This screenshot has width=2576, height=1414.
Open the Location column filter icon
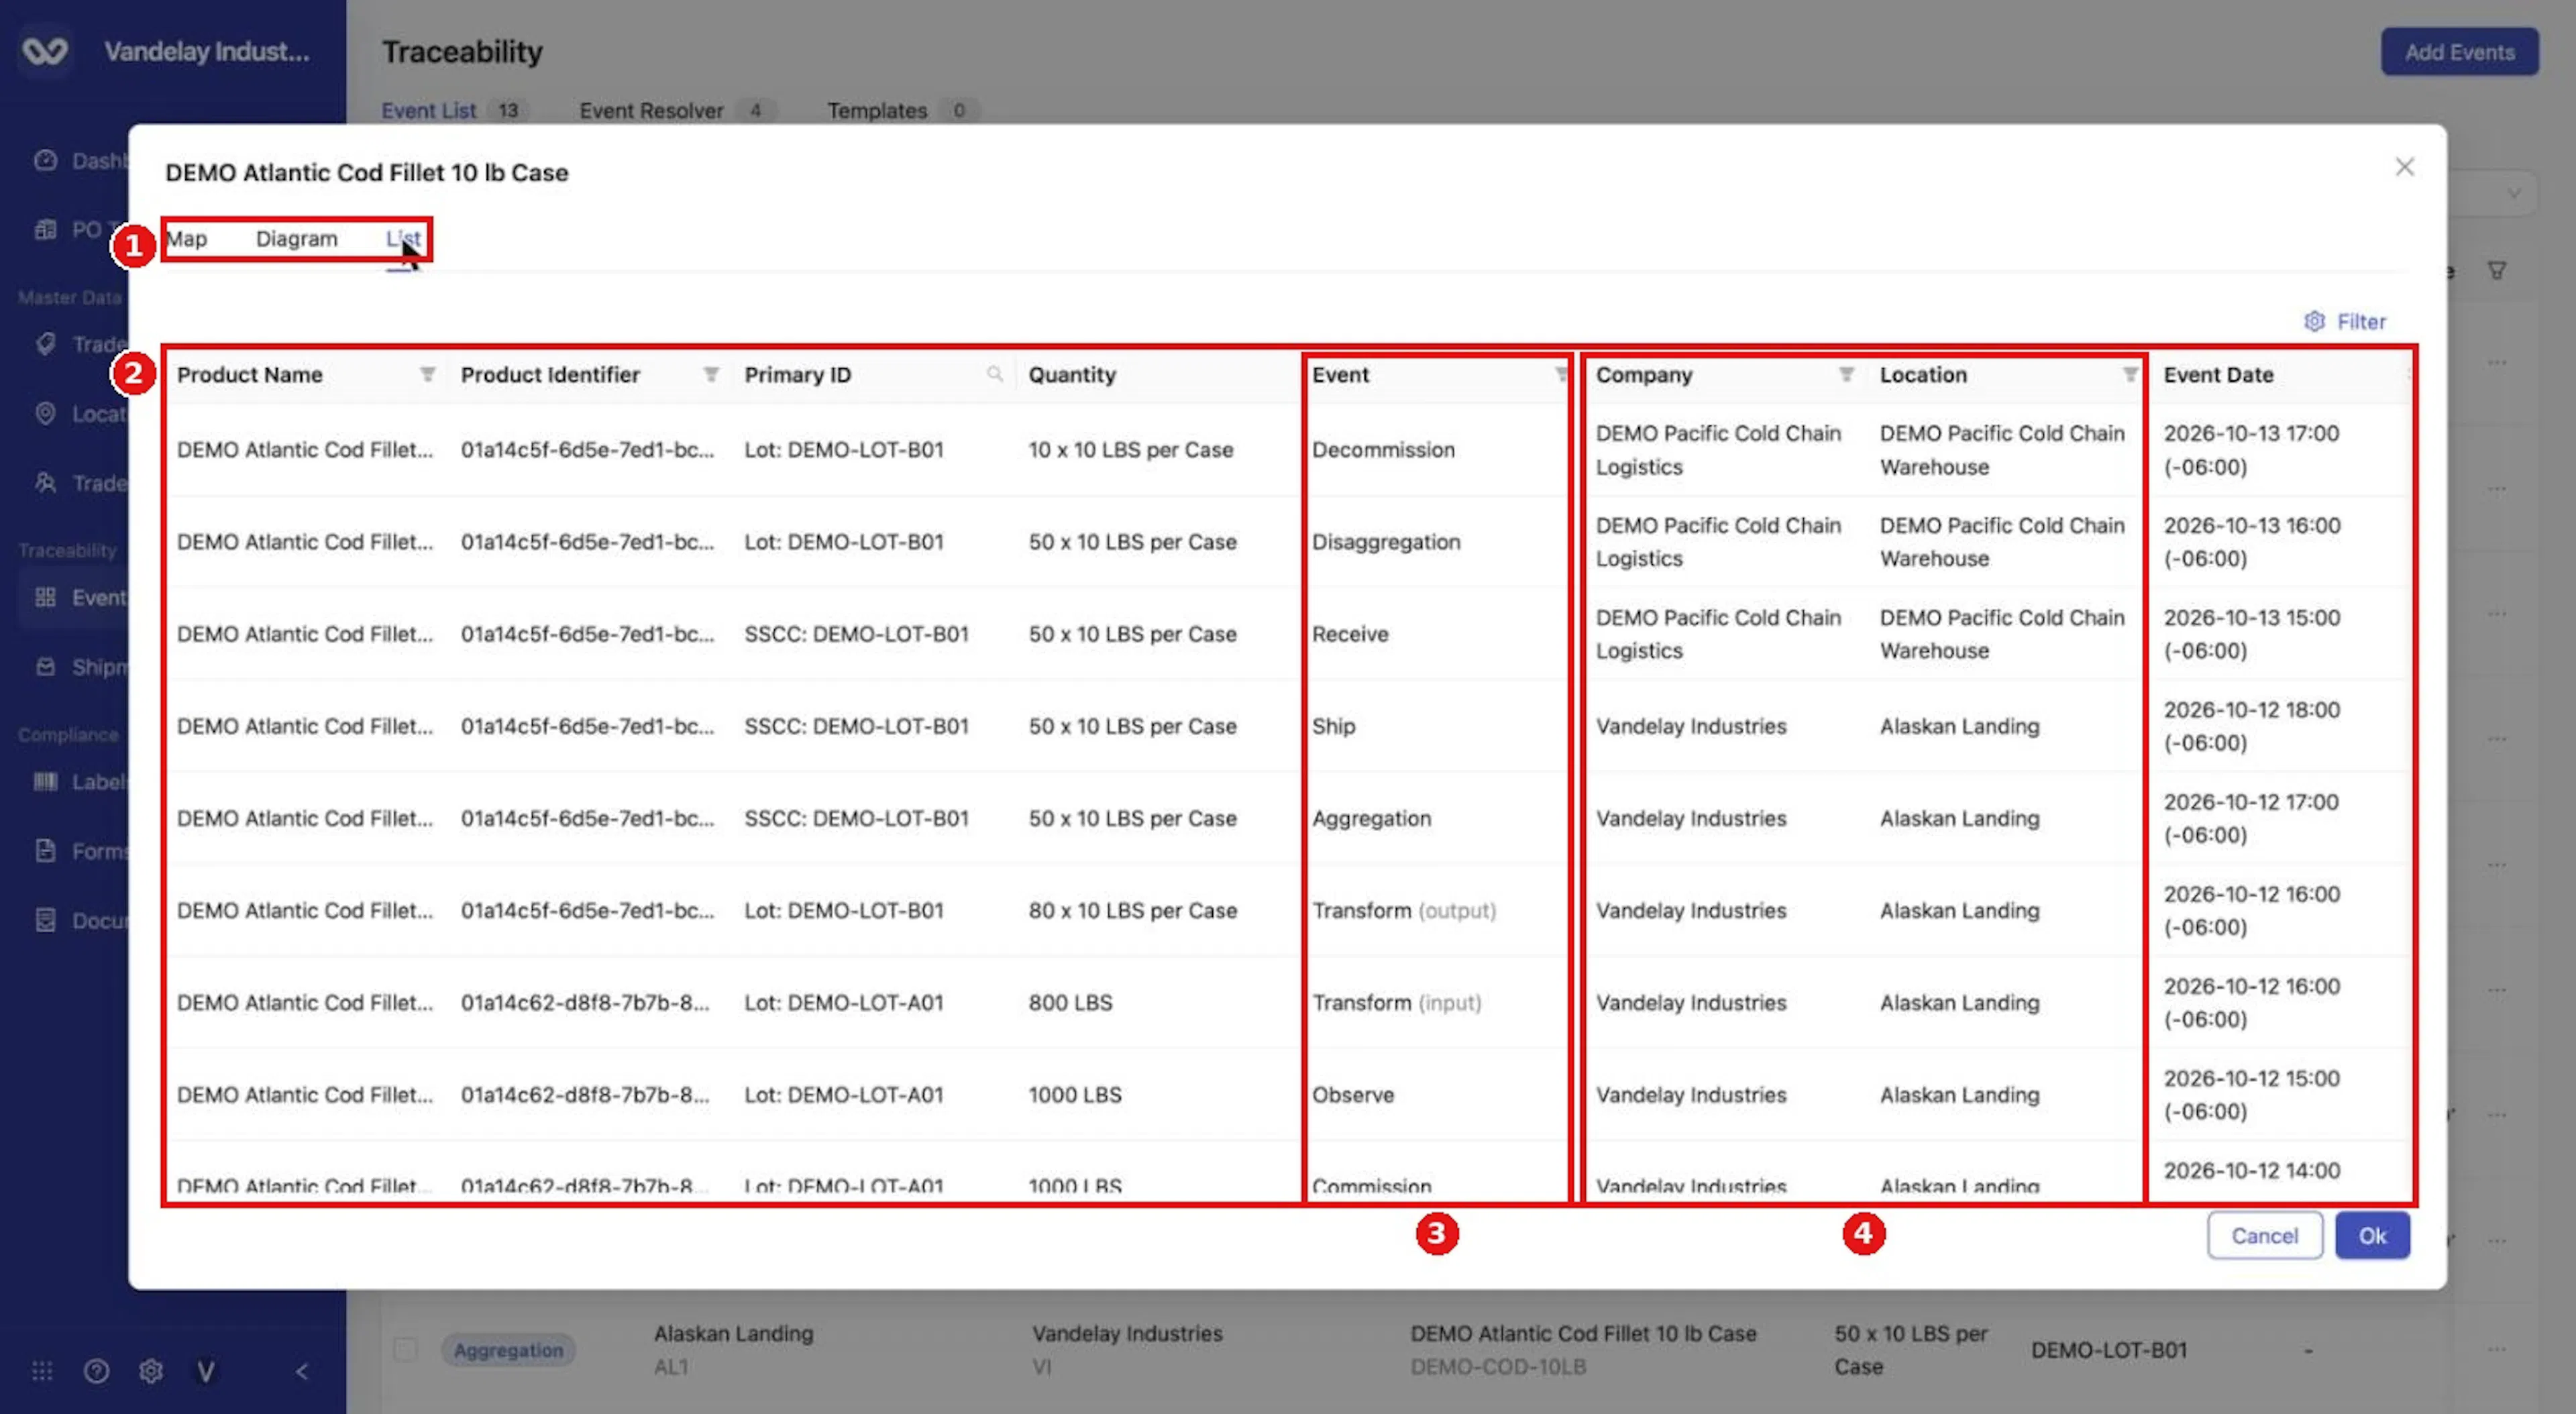(2130, 374)
